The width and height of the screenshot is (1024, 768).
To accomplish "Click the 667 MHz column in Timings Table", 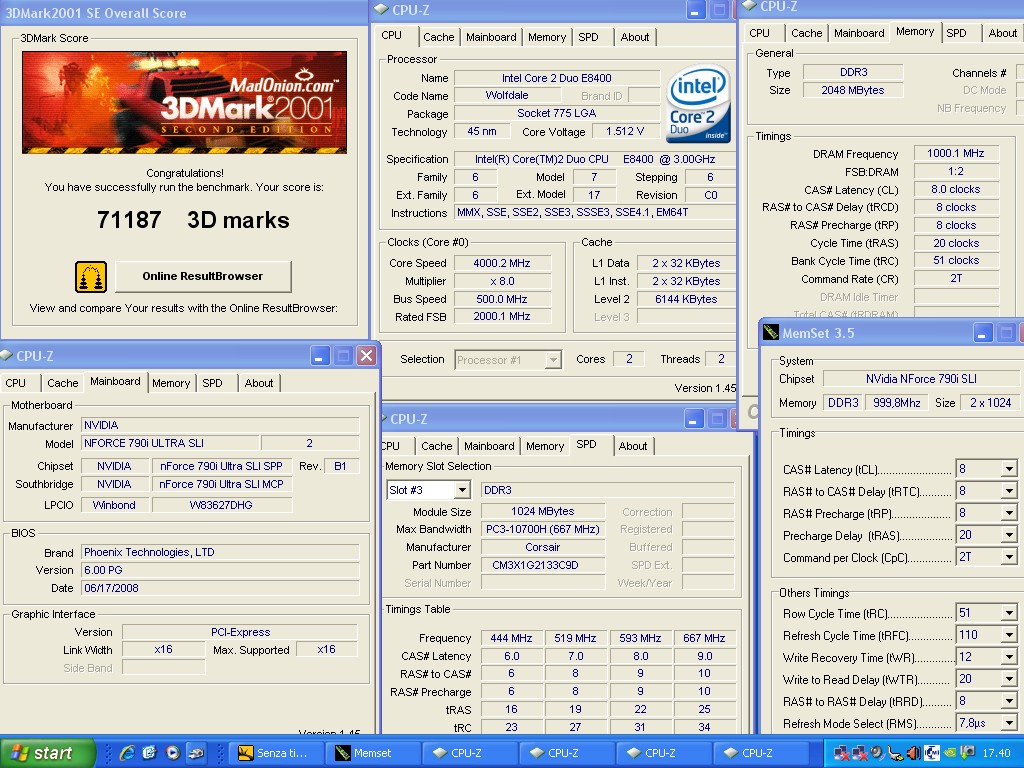I will [x=704, y=638].
